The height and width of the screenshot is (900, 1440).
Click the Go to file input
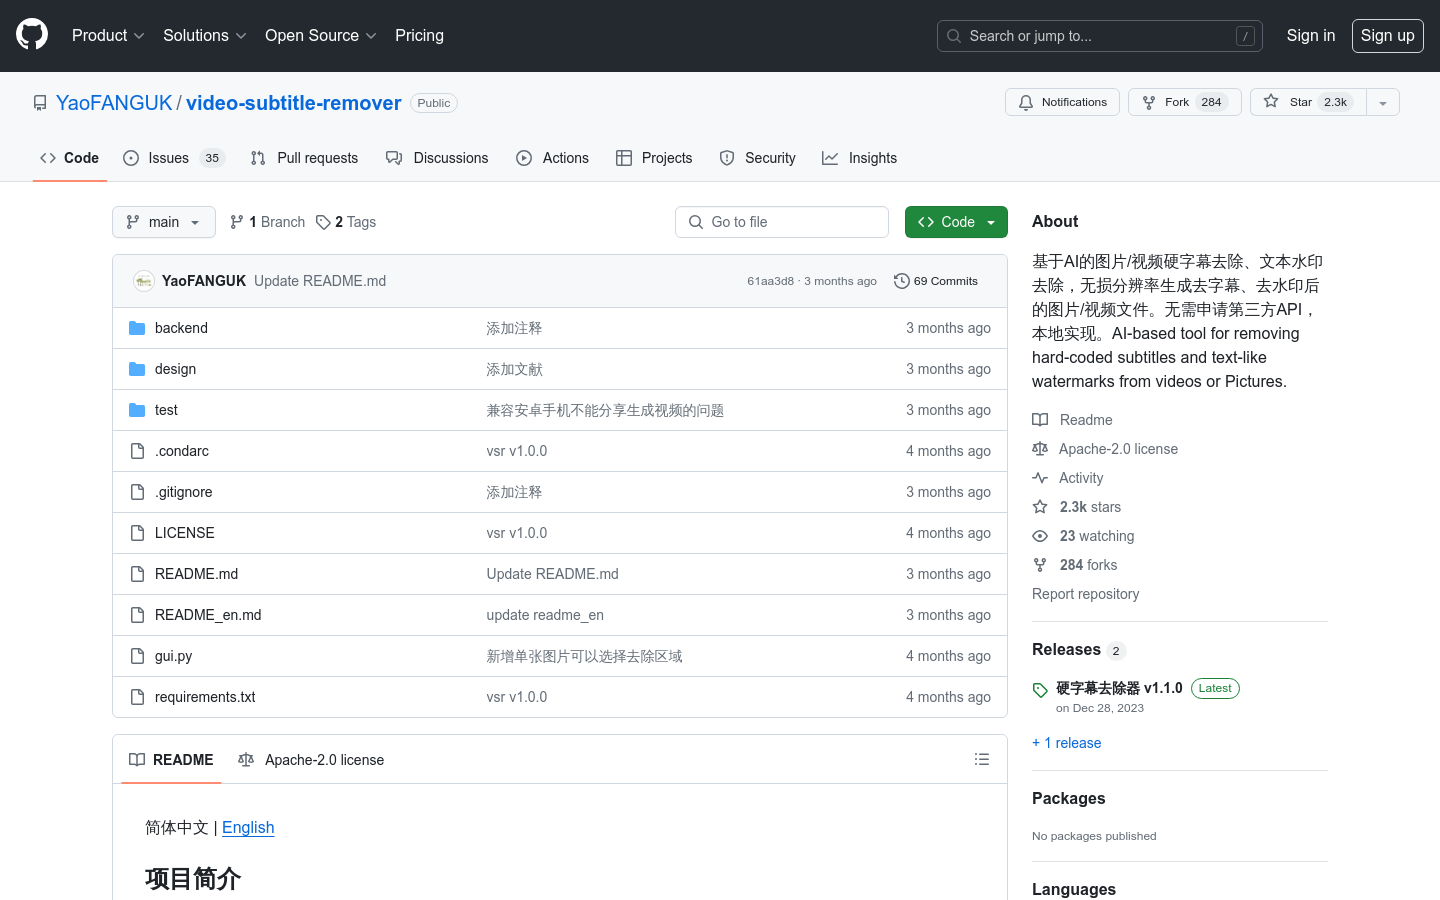tap(782, 222)
